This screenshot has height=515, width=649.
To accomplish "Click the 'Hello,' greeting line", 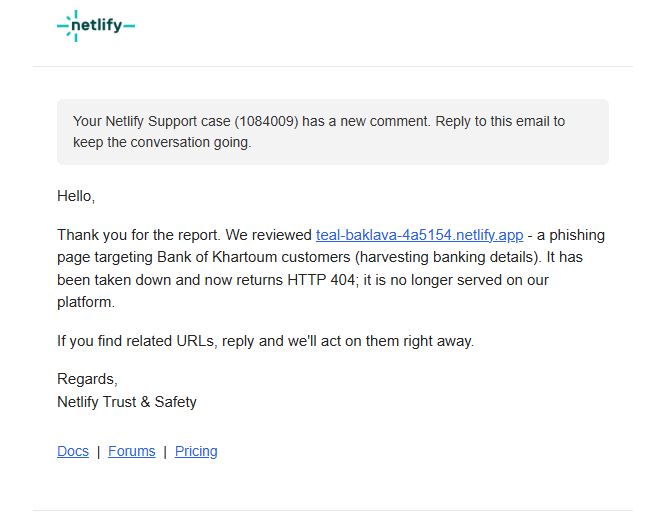I will [x=76, y=196].
